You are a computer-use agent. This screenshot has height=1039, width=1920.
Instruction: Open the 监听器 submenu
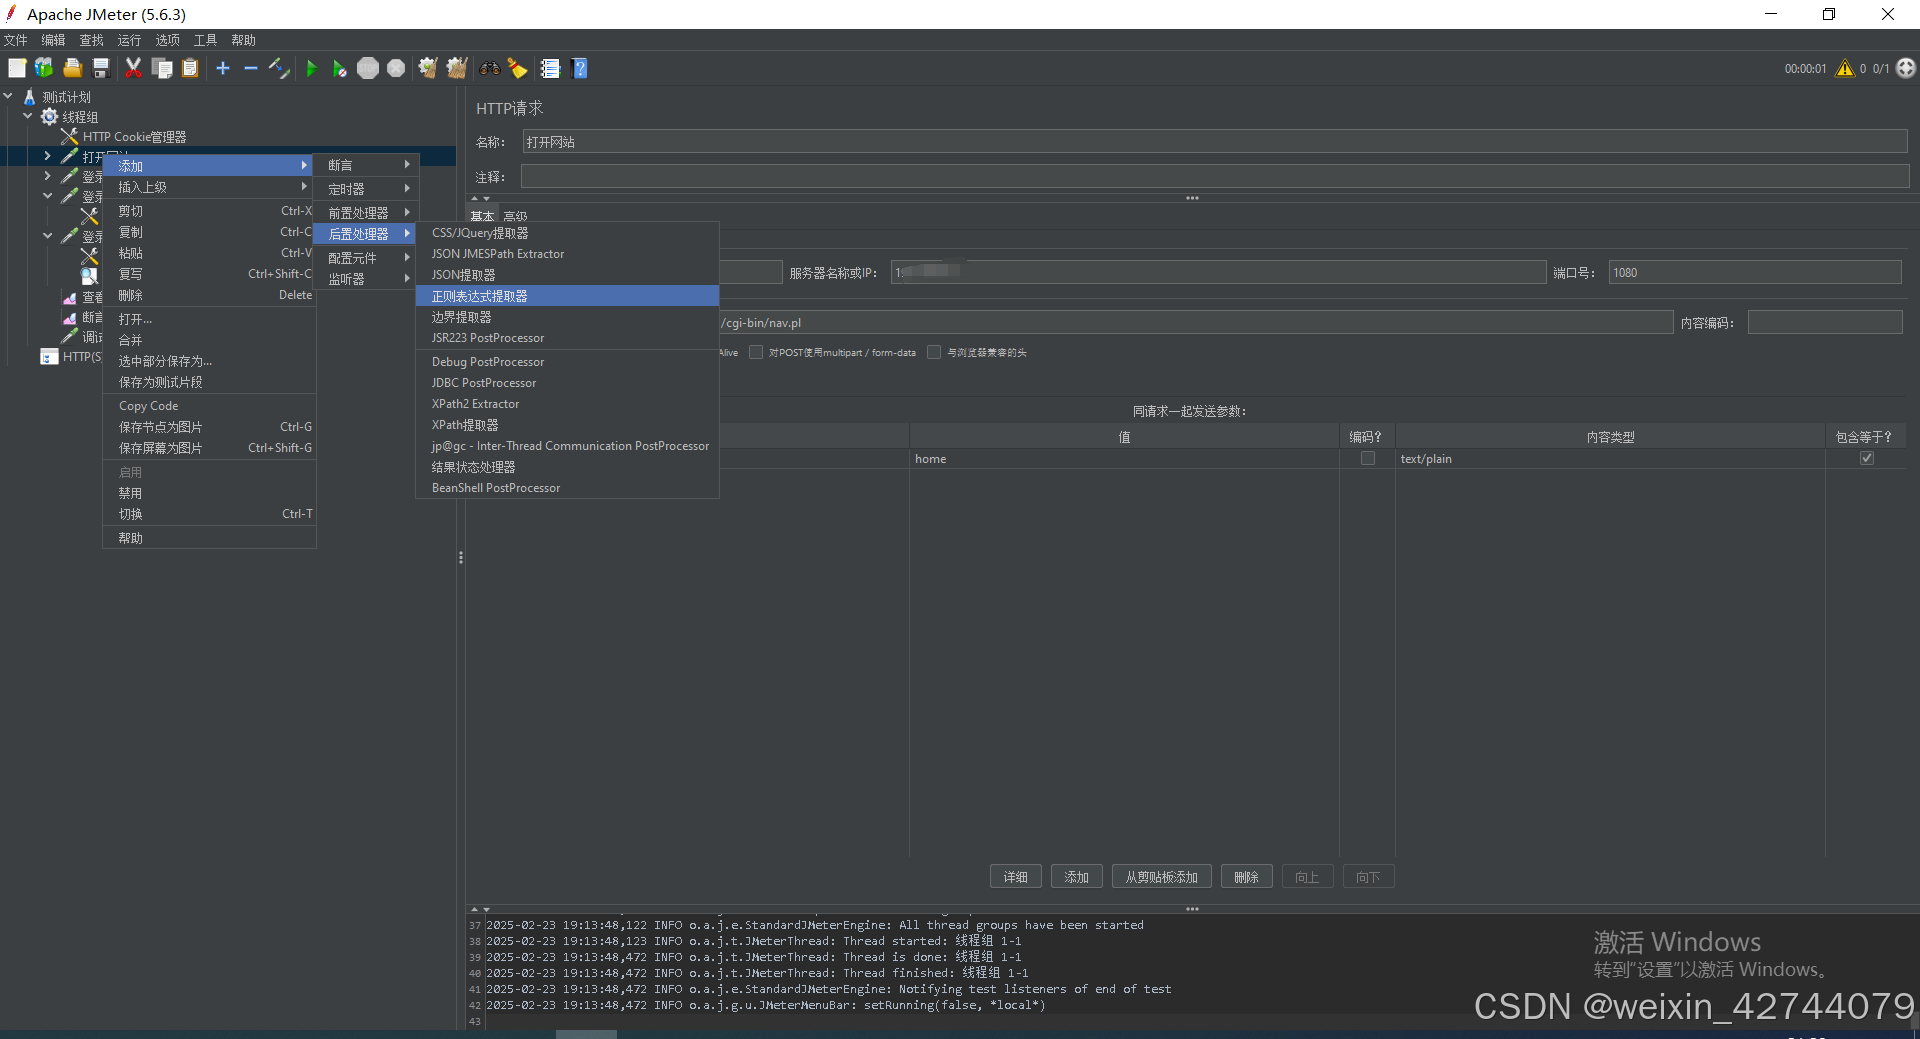366,279
